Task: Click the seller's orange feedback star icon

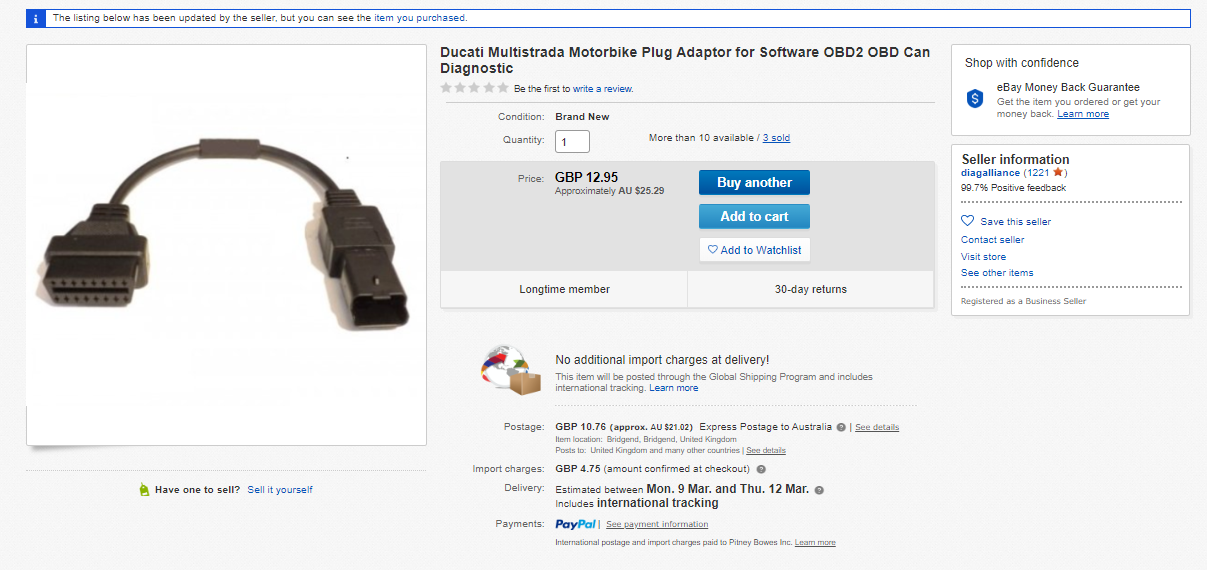Action: point(1058,173)
